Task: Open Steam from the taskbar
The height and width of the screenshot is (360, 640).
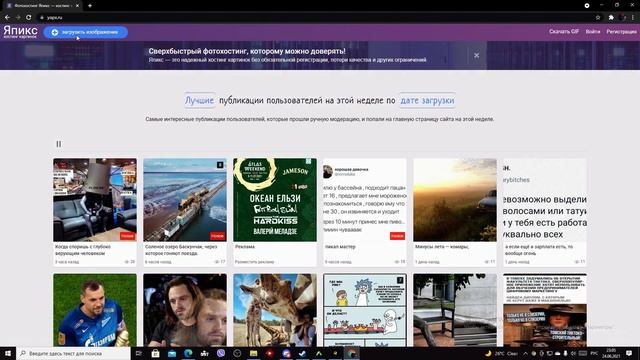Action: [x=302, y=353]
